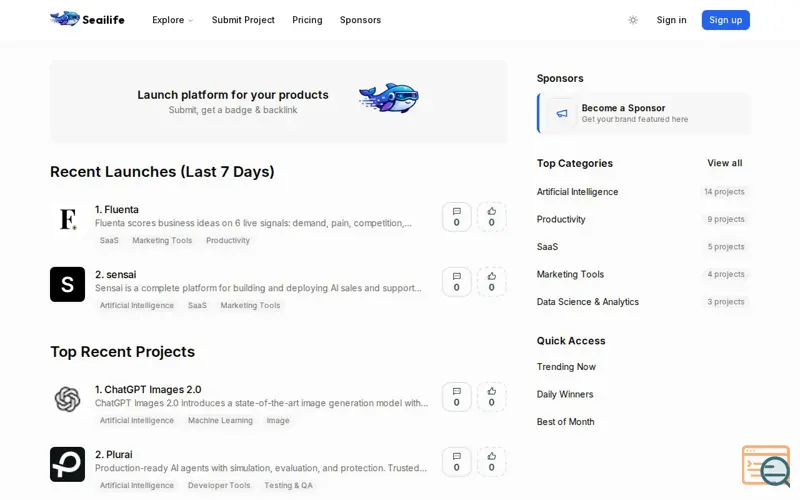Screen dimensions: 800x500
Task: Open the Sponsors nav link
Action: coord(360,20)
